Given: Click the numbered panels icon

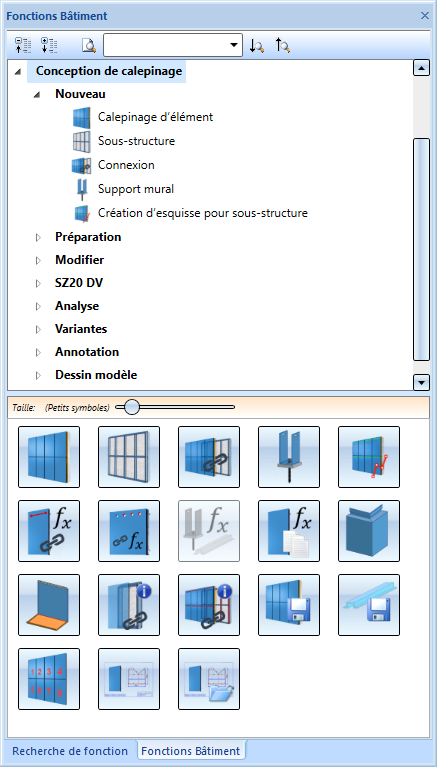Looking at the screenshot, I should coord(49,679).
